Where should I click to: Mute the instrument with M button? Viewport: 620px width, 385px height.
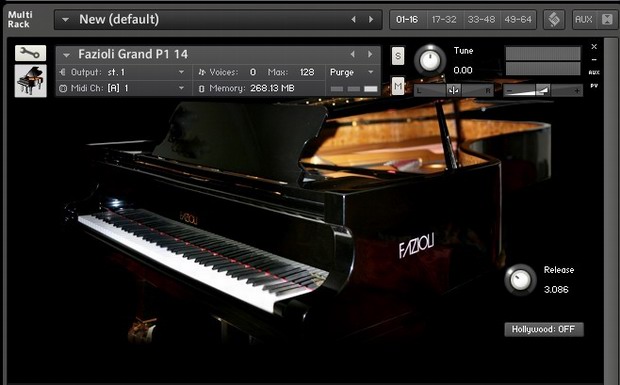pos(398,86)
